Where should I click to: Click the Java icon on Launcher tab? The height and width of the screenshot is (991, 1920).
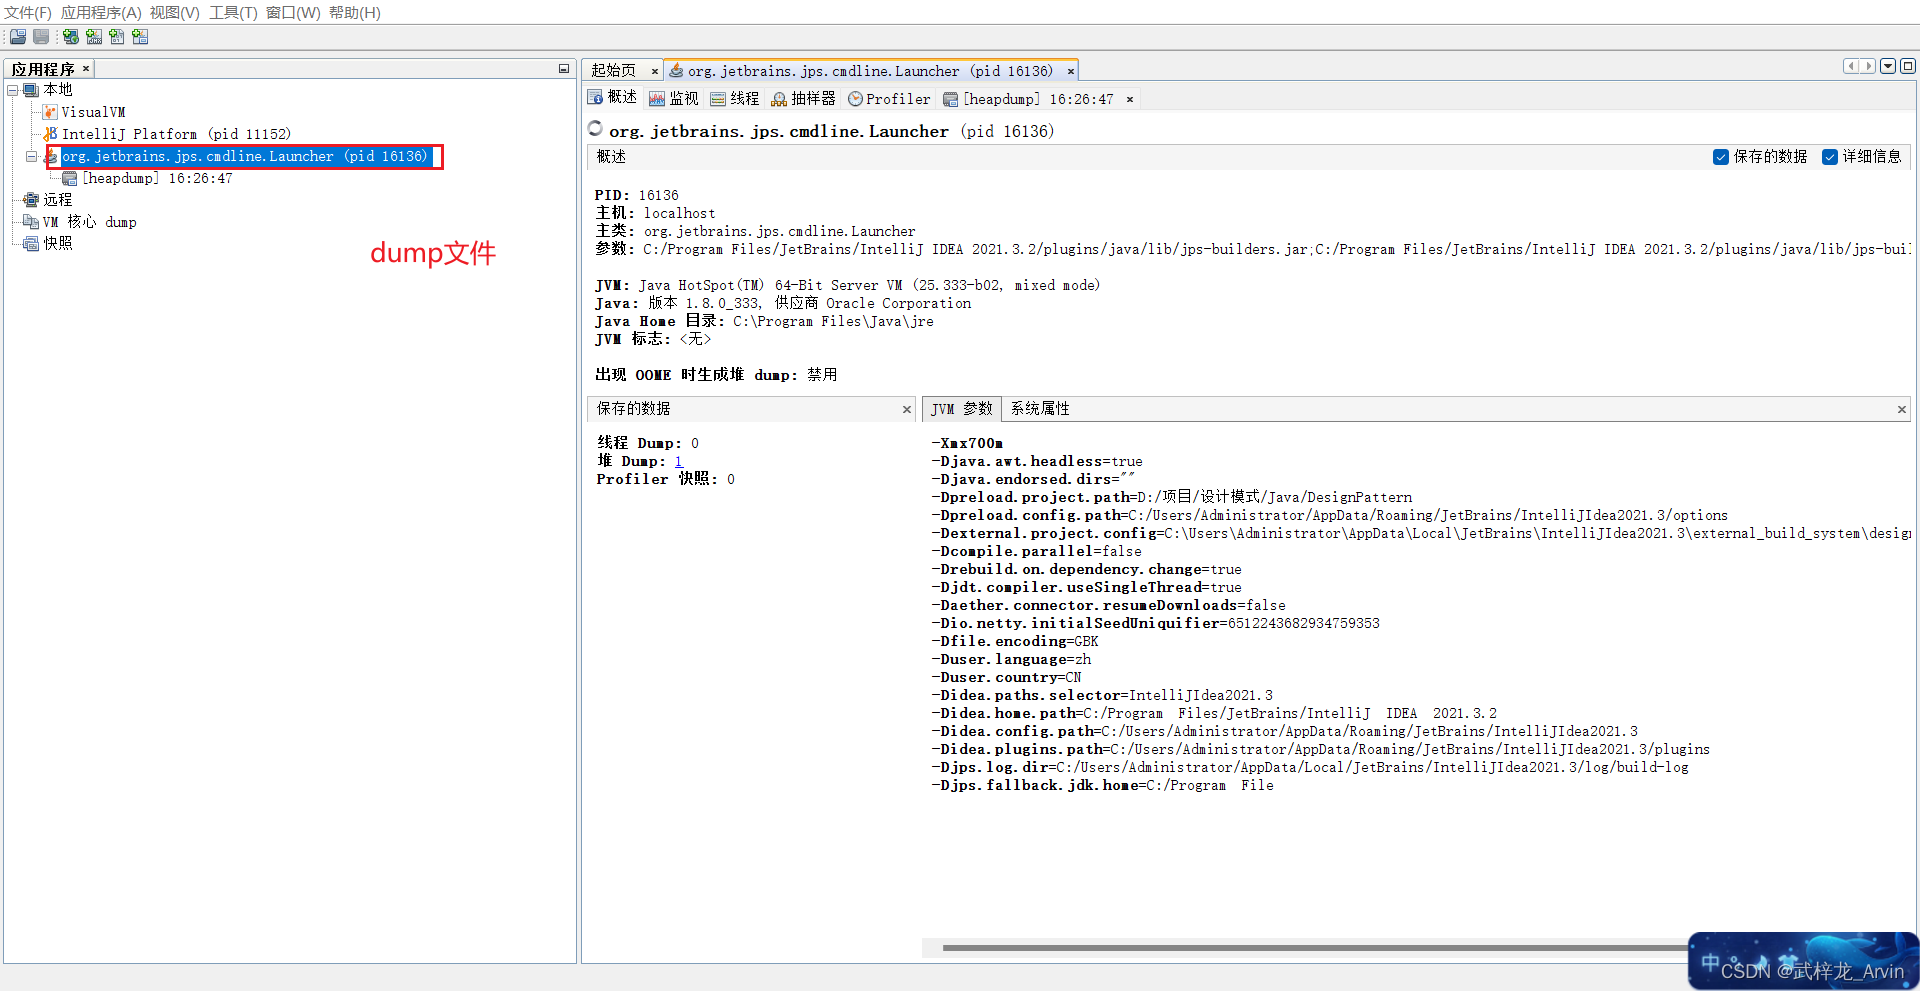coord(677,71)
